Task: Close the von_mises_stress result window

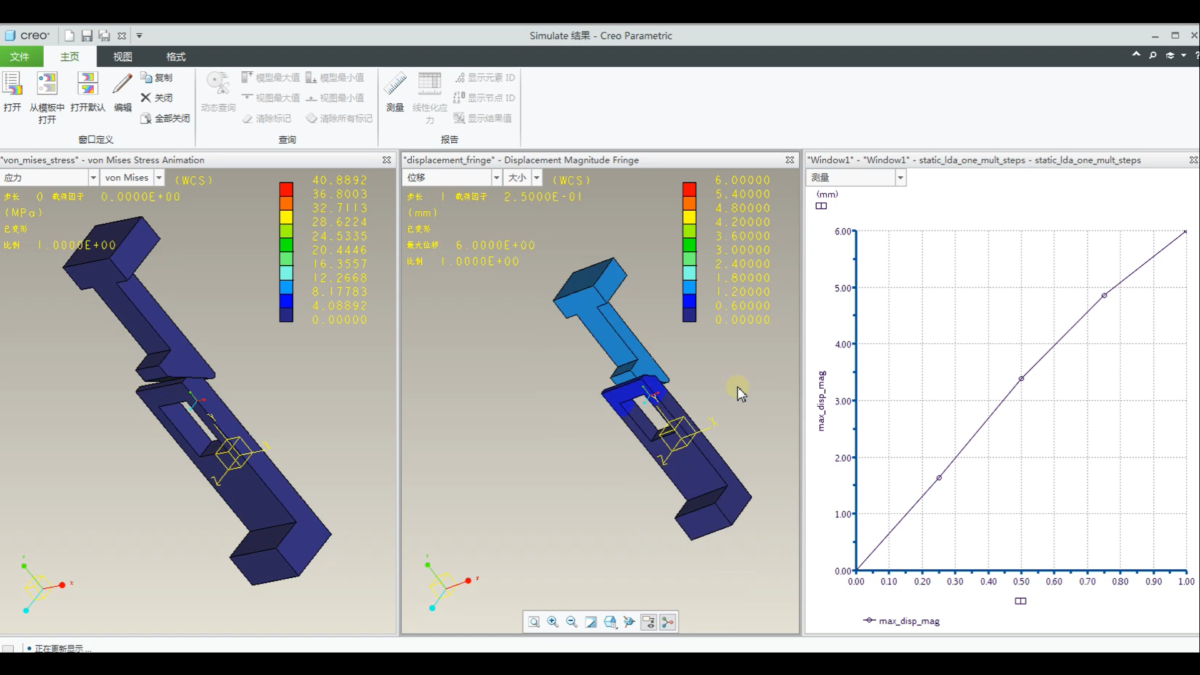Action: 387,160
